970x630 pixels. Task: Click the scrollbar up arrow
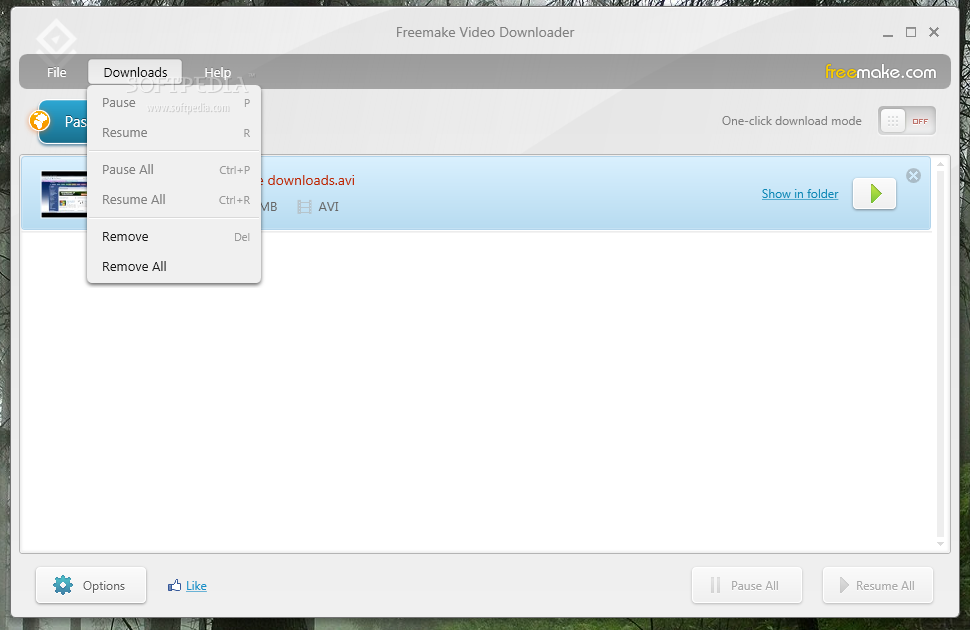coord(940,165)
